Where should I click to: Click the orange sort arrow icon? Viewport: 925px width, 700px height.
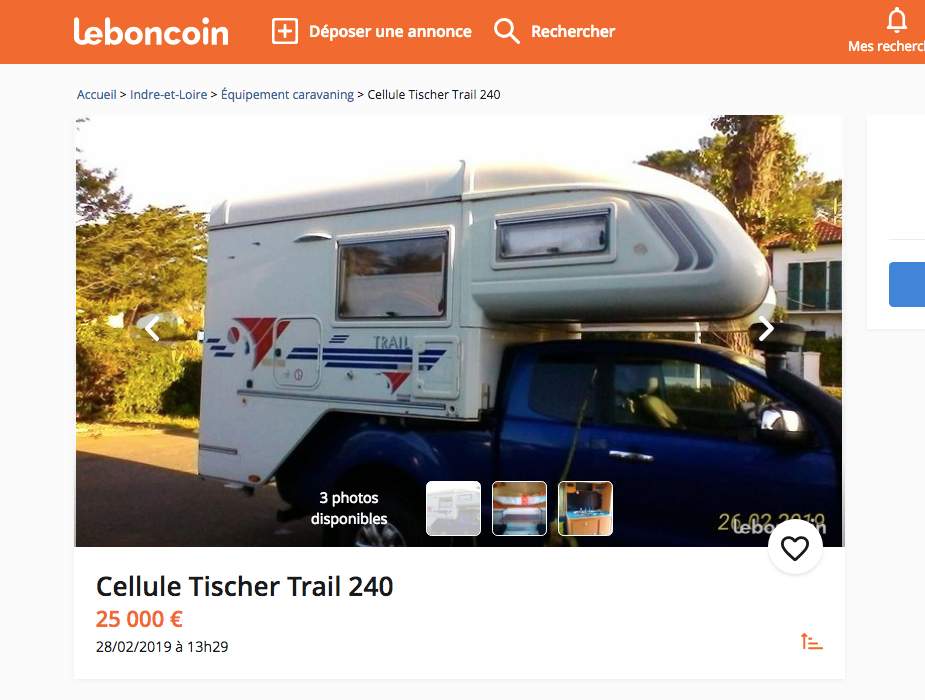(812, 641)
